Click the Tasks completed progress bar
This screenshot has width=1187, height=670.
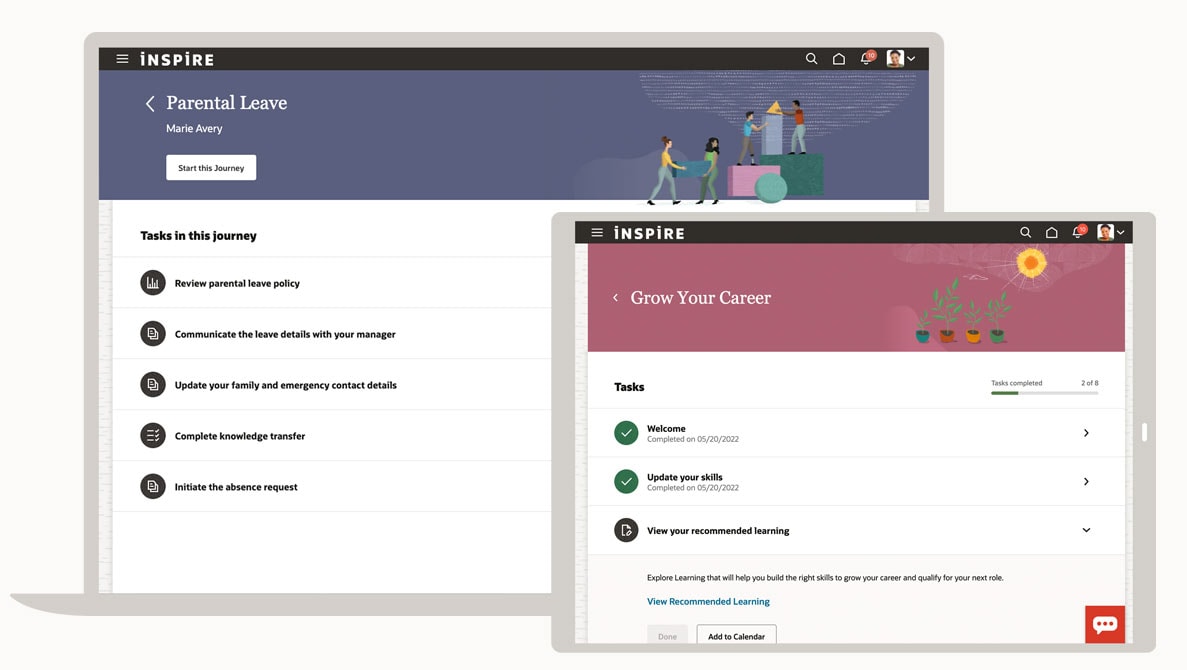(1044, 393)
